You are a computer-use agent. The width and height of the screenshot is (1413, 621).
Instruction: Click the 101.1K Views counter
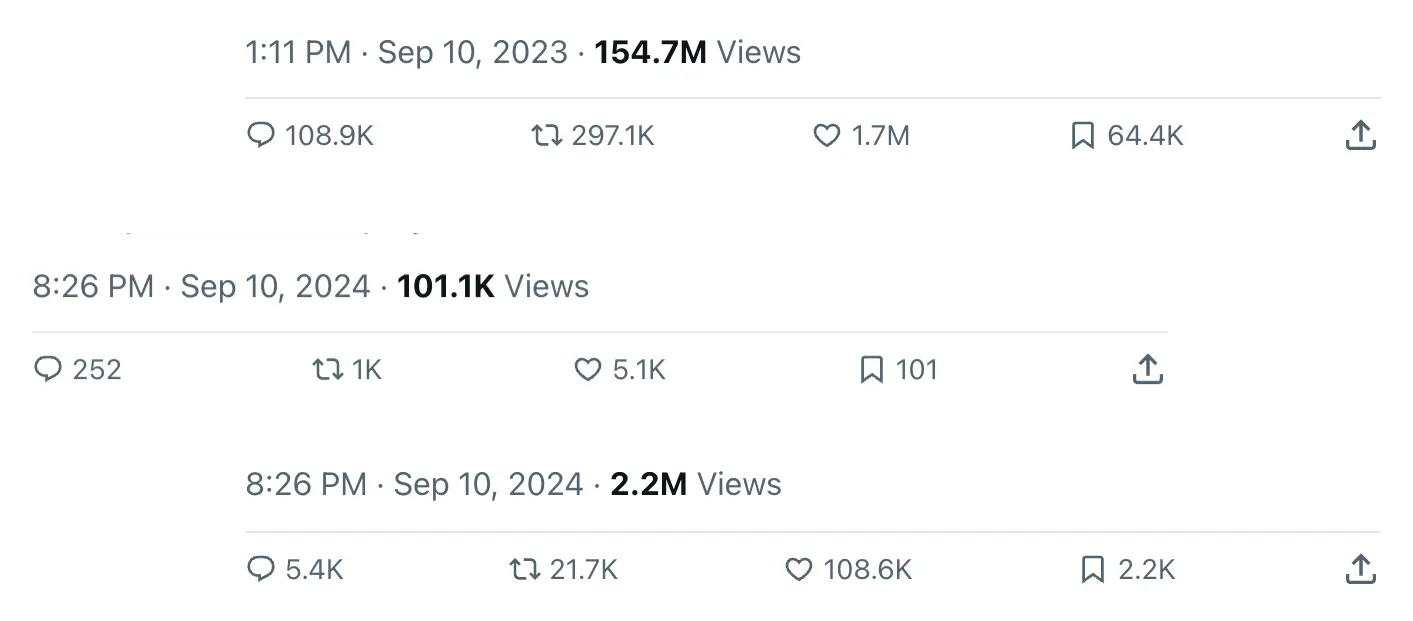(x=446, y=286)
